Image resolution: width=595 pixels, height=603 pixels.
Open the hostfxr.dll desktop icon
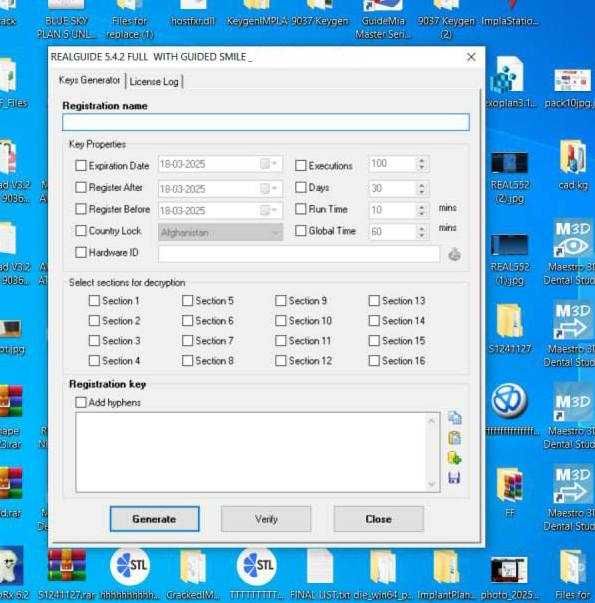tap(192, 13)
